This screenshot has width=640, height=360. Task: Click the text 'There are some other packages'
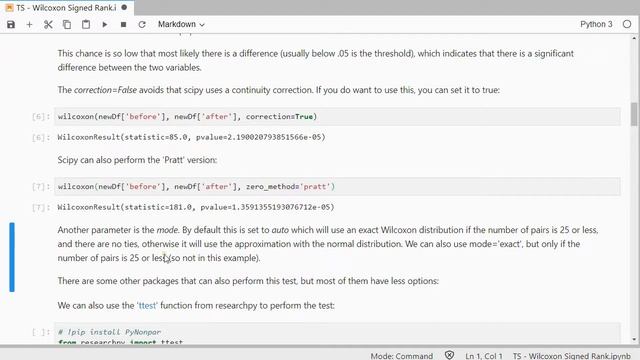coord(248,281)
